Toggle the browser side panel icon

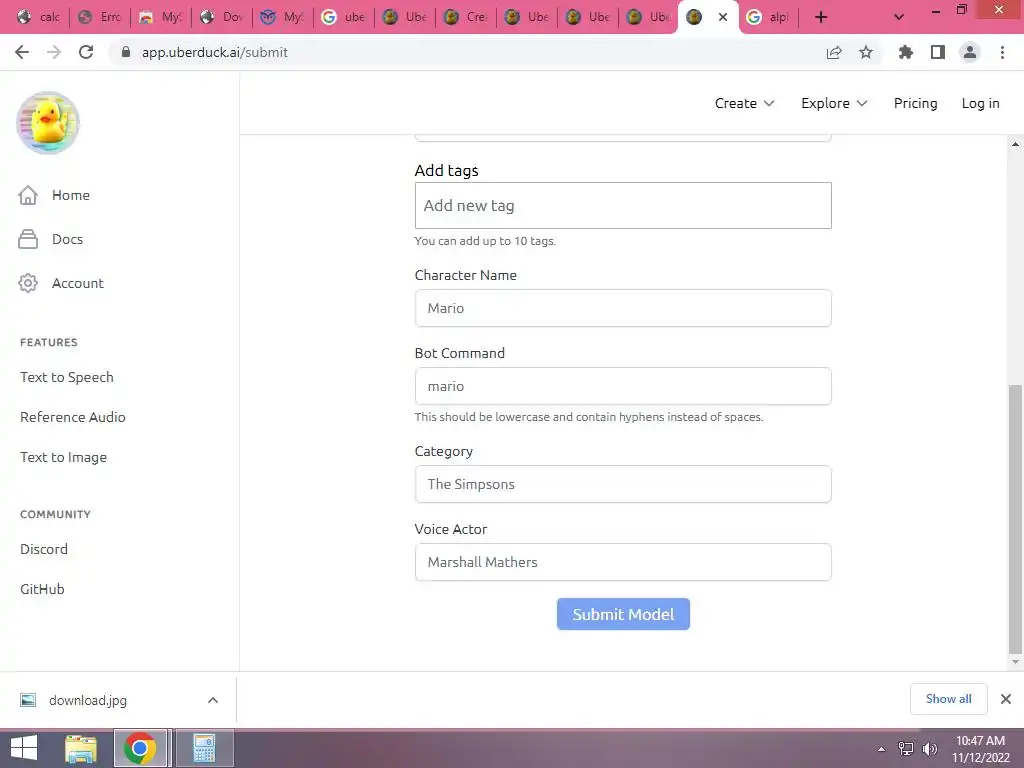pos(938,52)
